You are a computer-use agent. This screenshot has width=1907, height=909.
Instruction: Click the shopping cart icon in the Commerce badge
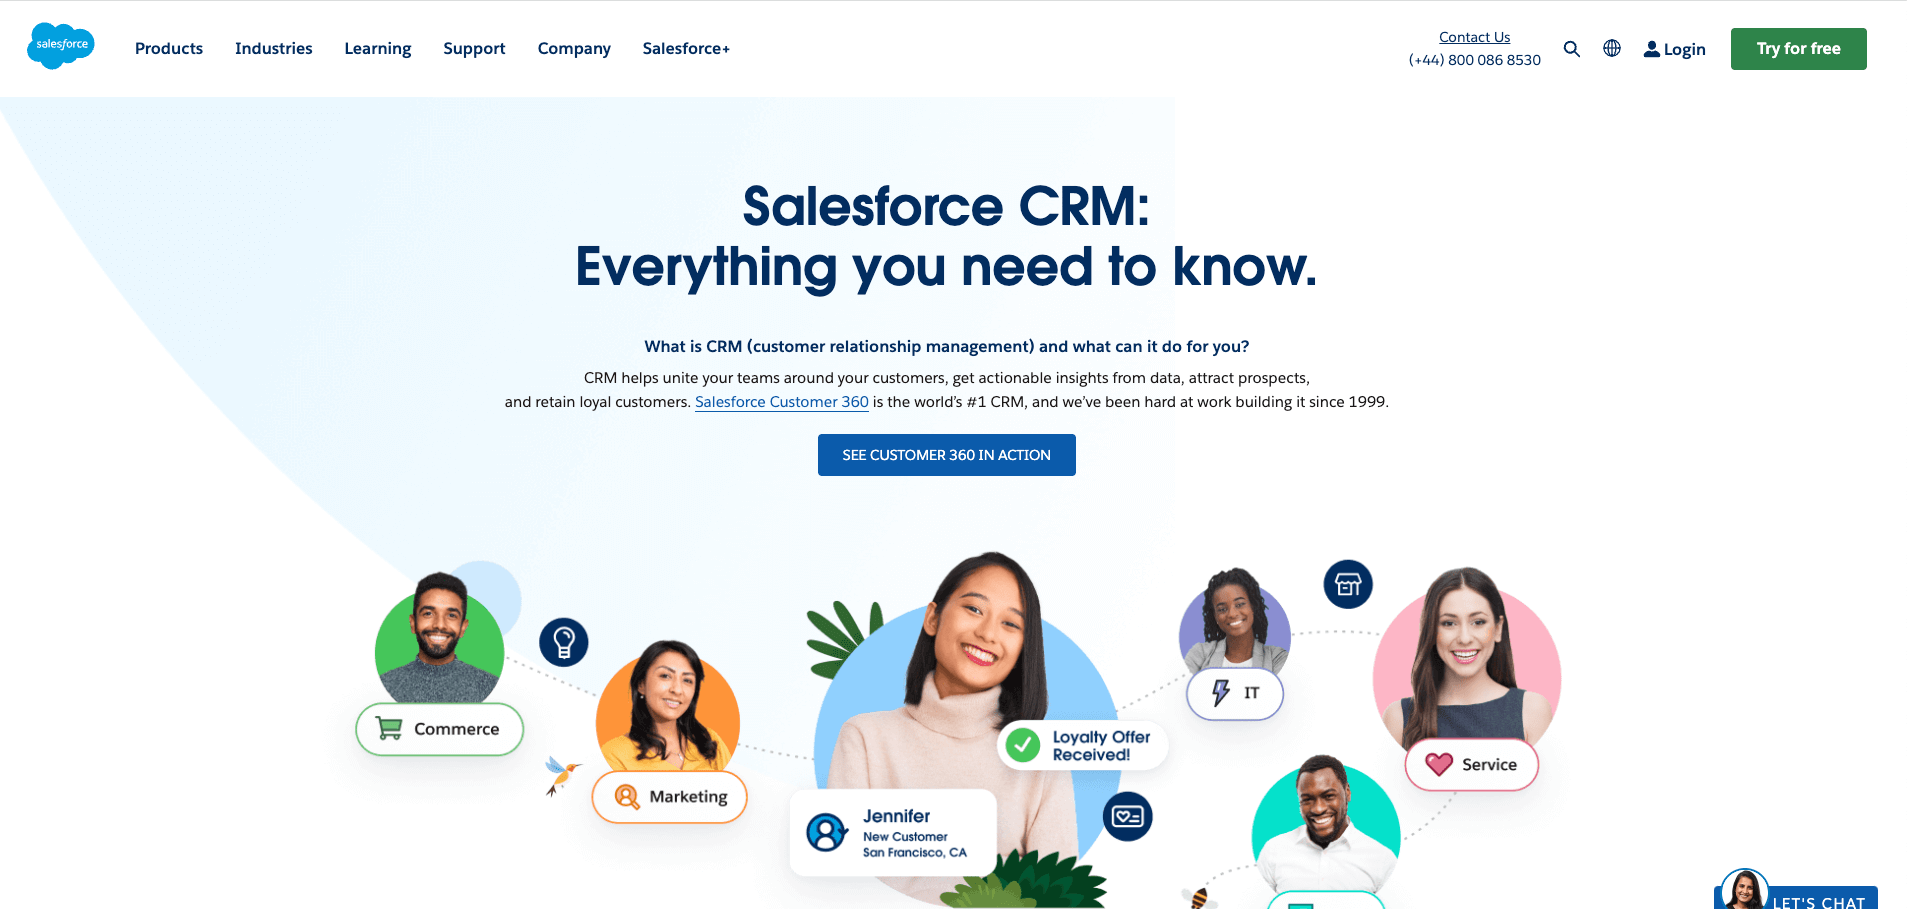(389, 728)
